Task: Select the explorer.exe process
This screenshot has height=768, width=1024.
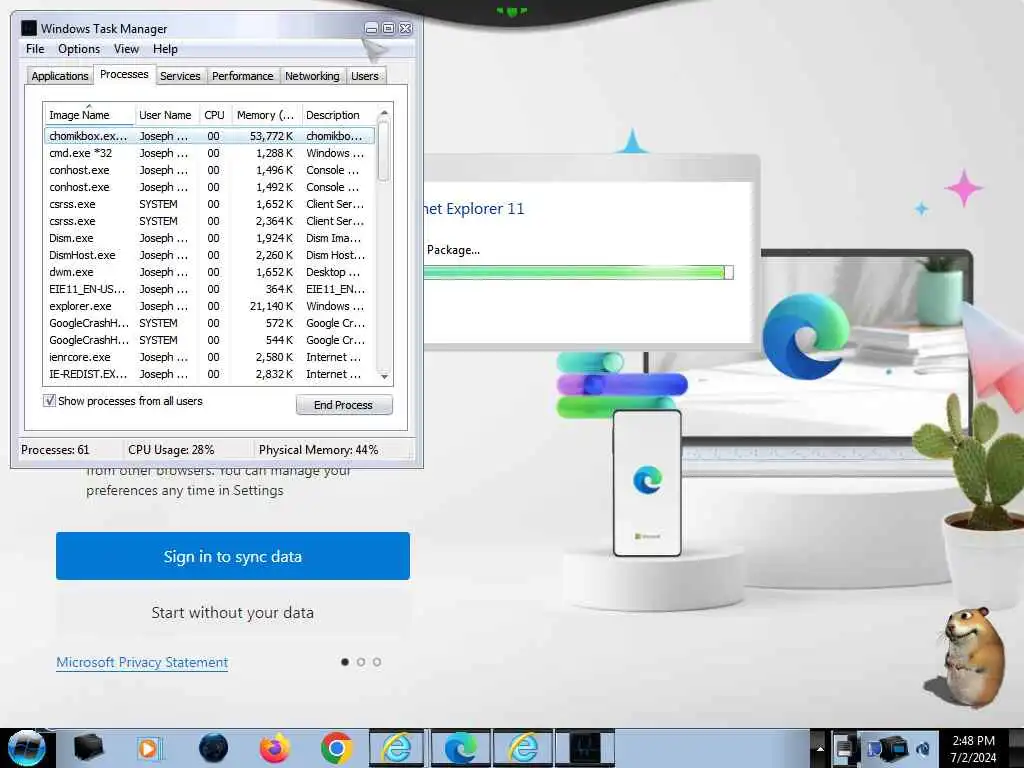Action: 210,306
